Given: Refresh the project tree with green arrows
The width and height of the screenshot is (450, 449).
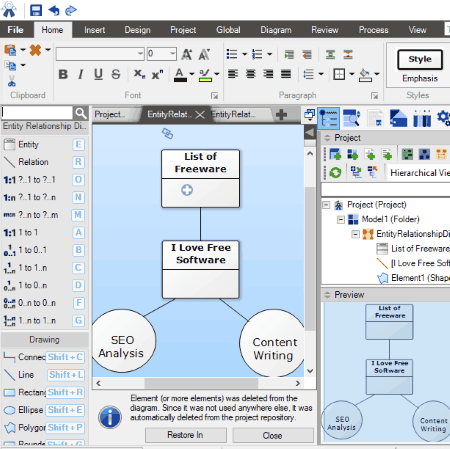Looking at the screenshot, I should point(335,172).
